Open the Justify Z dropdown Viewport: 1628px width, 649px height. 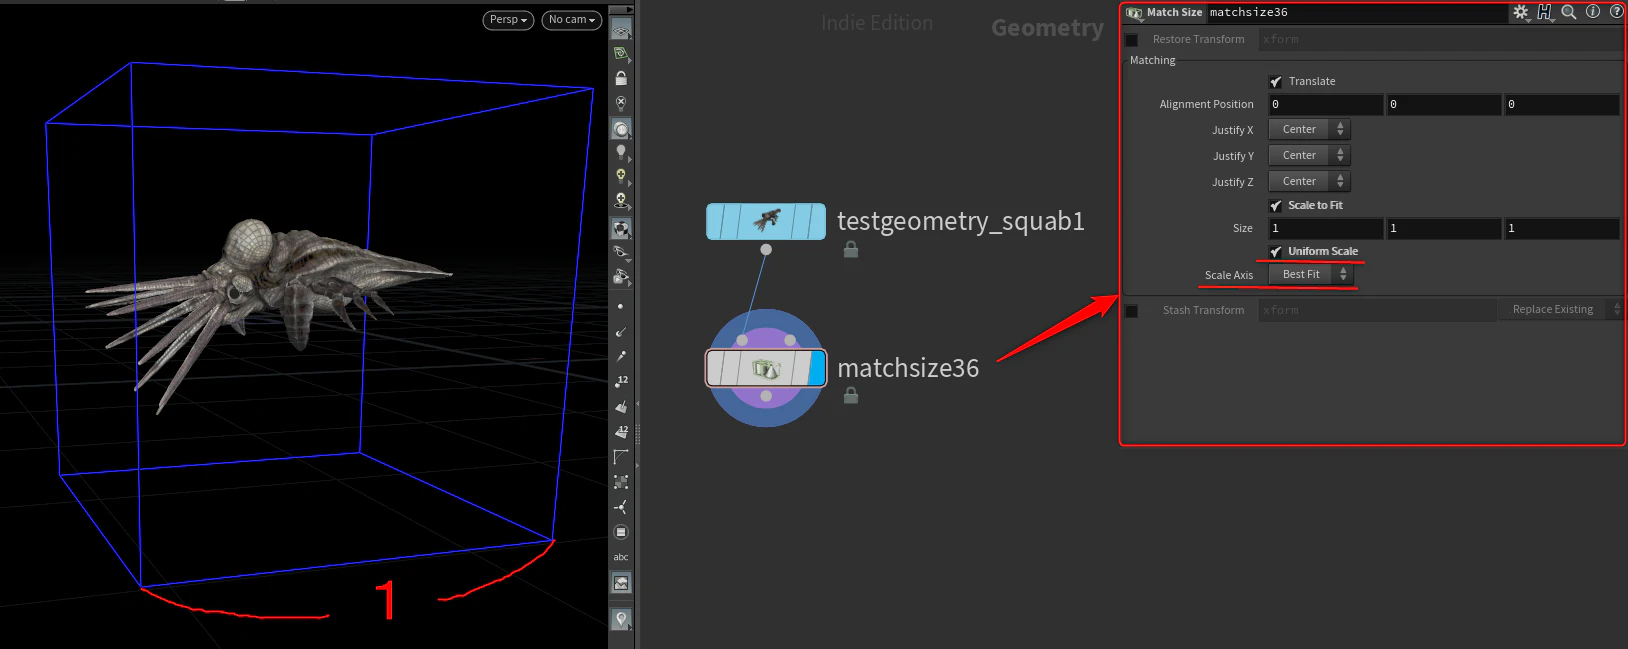click(1310, 181)
